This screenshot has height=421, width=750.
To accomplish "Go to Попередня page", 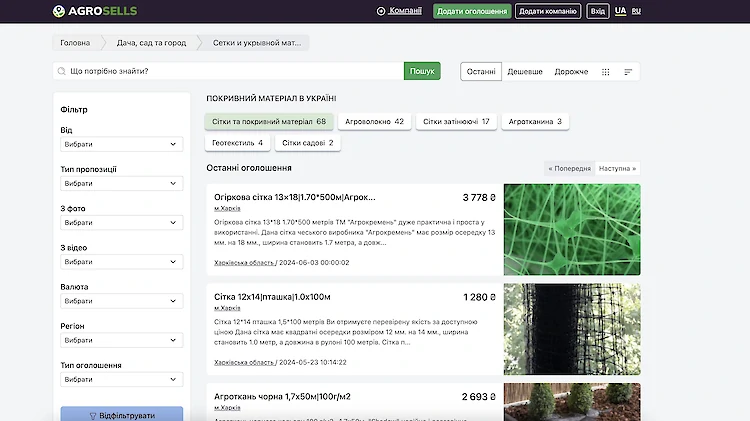I will pos(569,168).
